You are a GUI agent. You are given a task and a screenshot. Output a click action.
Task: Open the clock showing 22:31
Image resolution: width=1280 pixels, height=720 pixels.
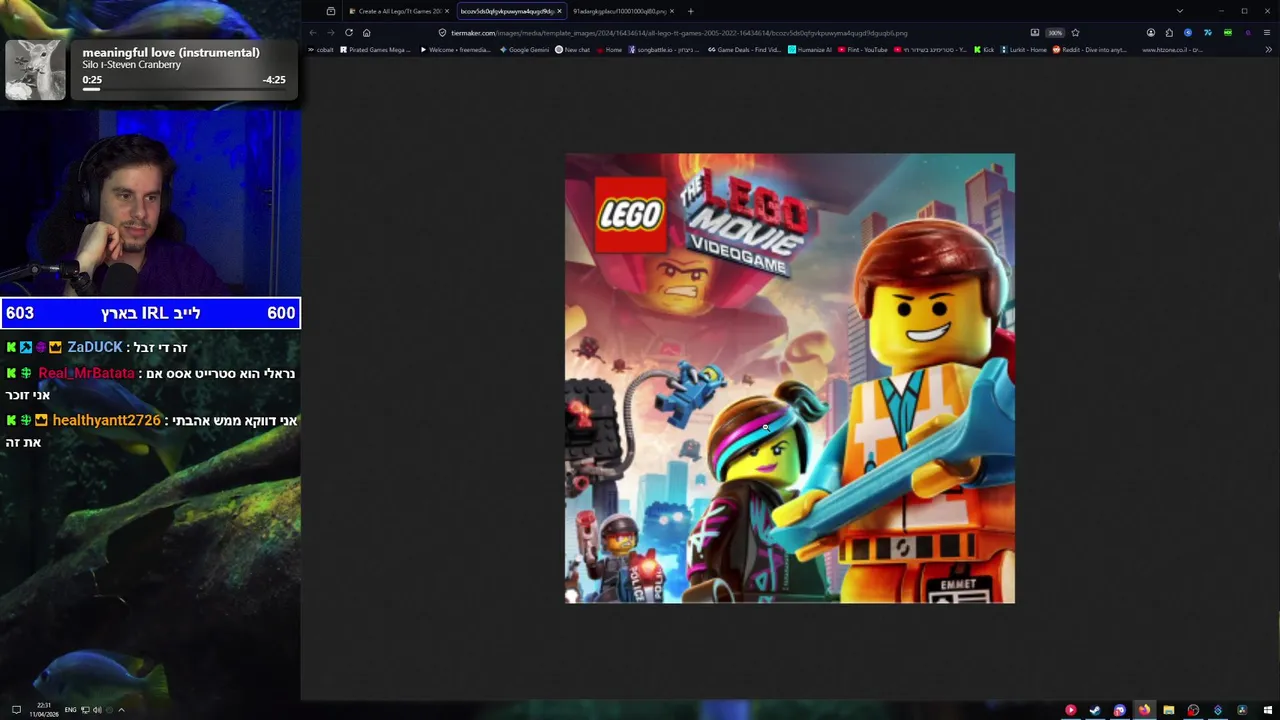pyautogui.click(x=44, y=710)
